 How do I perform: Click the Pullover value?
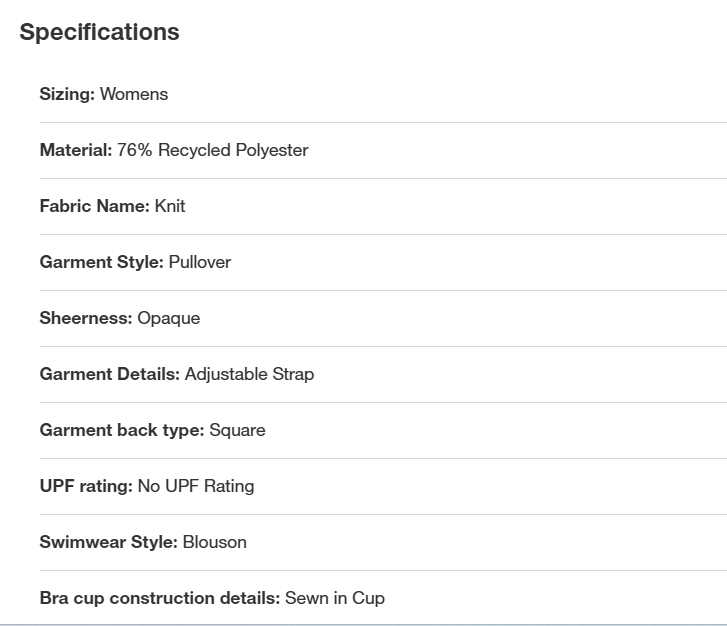(200, 262)
